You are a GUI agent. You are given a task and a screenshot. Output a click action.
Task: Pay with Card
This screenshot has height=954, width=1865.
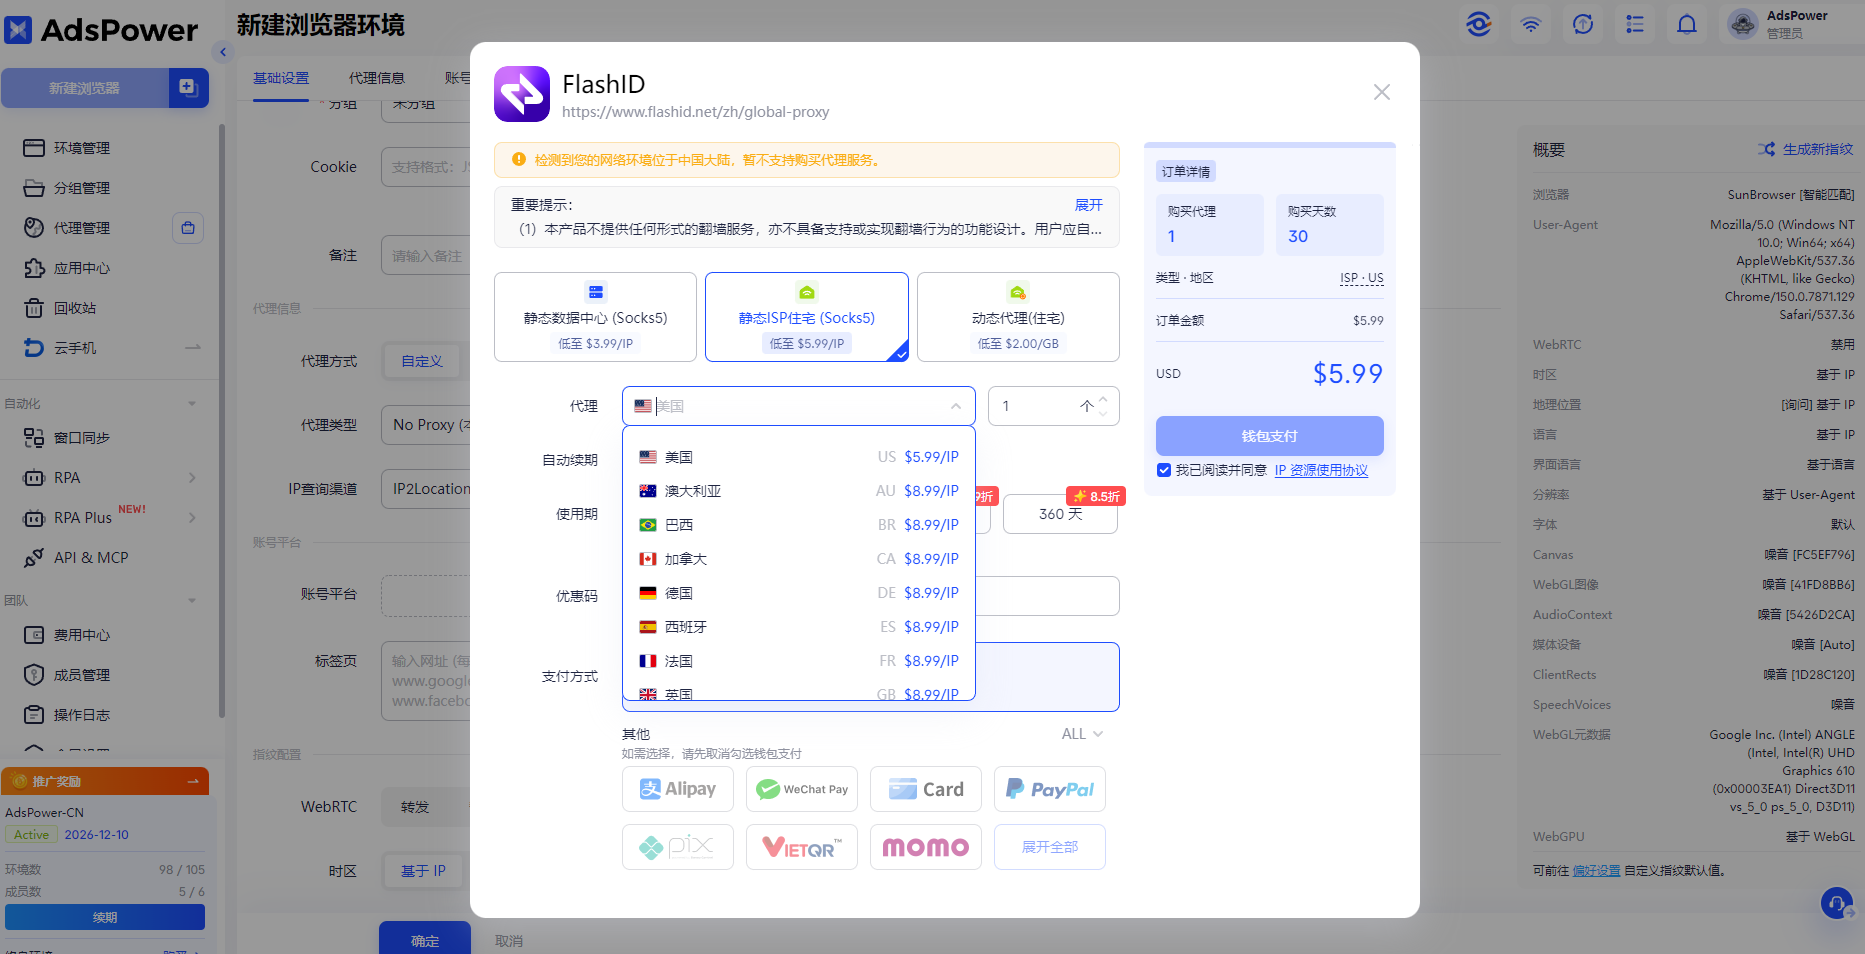coord(926,789)
